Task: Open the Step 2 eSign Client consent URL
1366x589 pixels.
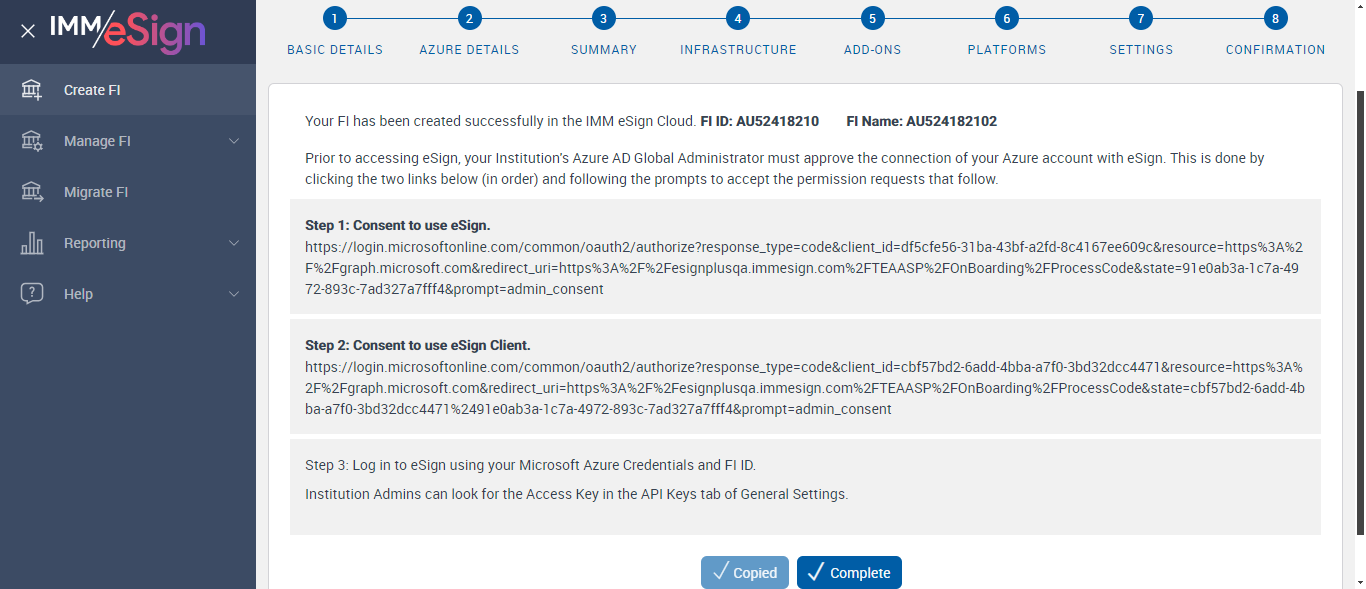Action: (x=804, y=388)
